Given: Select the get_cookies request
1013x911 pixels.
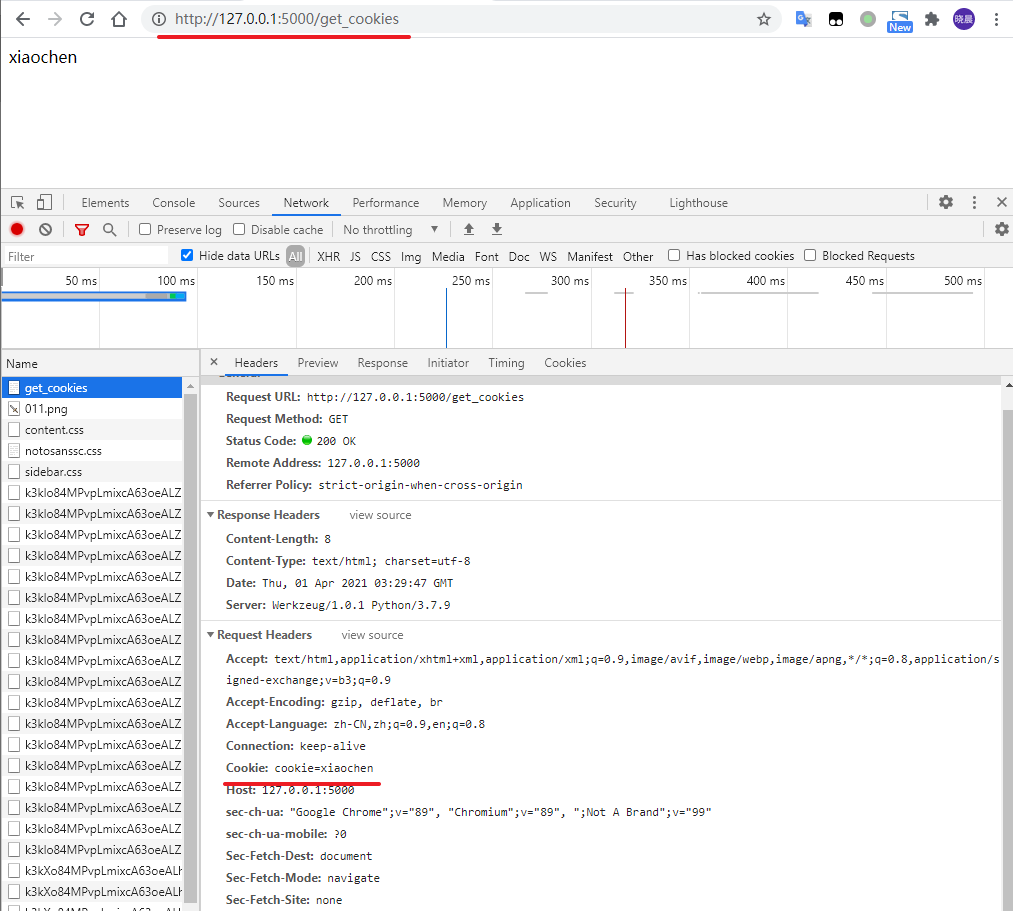Looking at the screenshot, I should tap(92, 388).
